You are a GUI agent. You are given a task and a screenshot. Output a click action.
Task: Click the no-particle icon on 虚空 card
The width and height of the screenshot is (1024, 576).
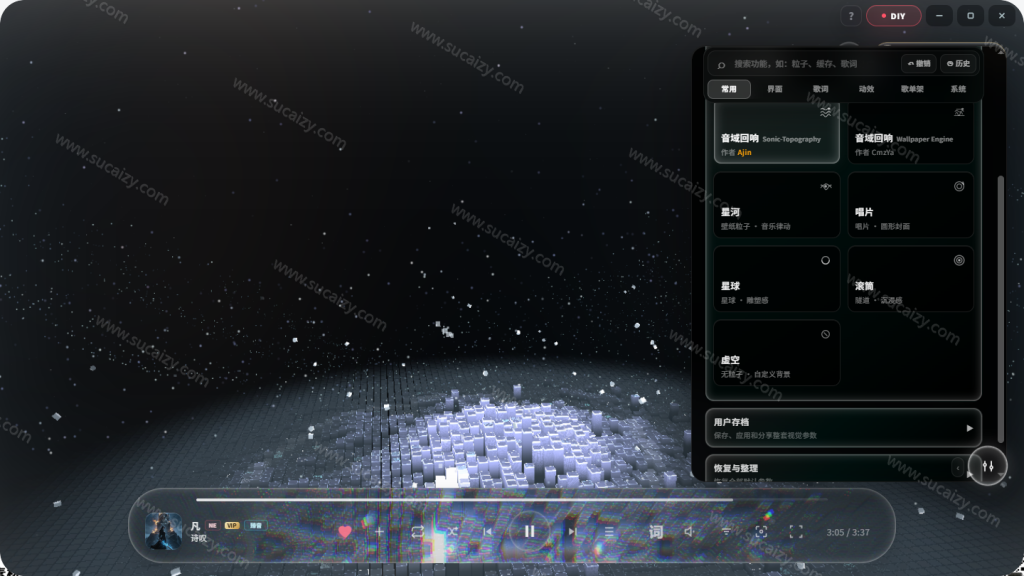[x=825, y=334]
